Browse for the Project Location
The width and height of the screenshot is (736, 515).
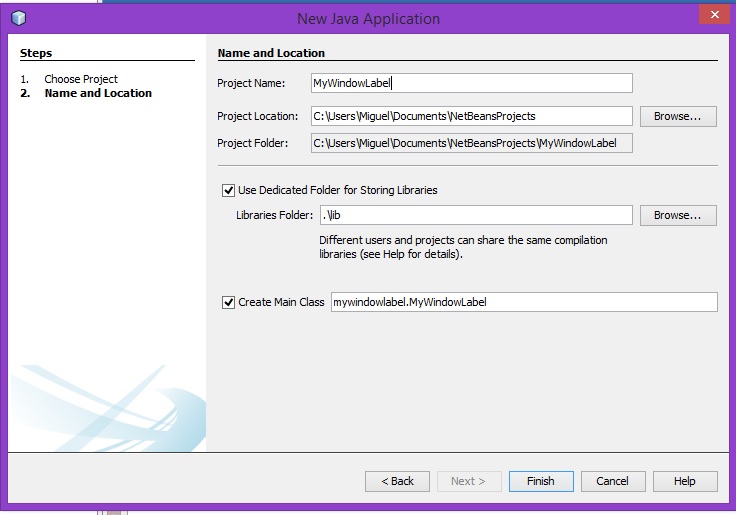[x=677, y=116]
